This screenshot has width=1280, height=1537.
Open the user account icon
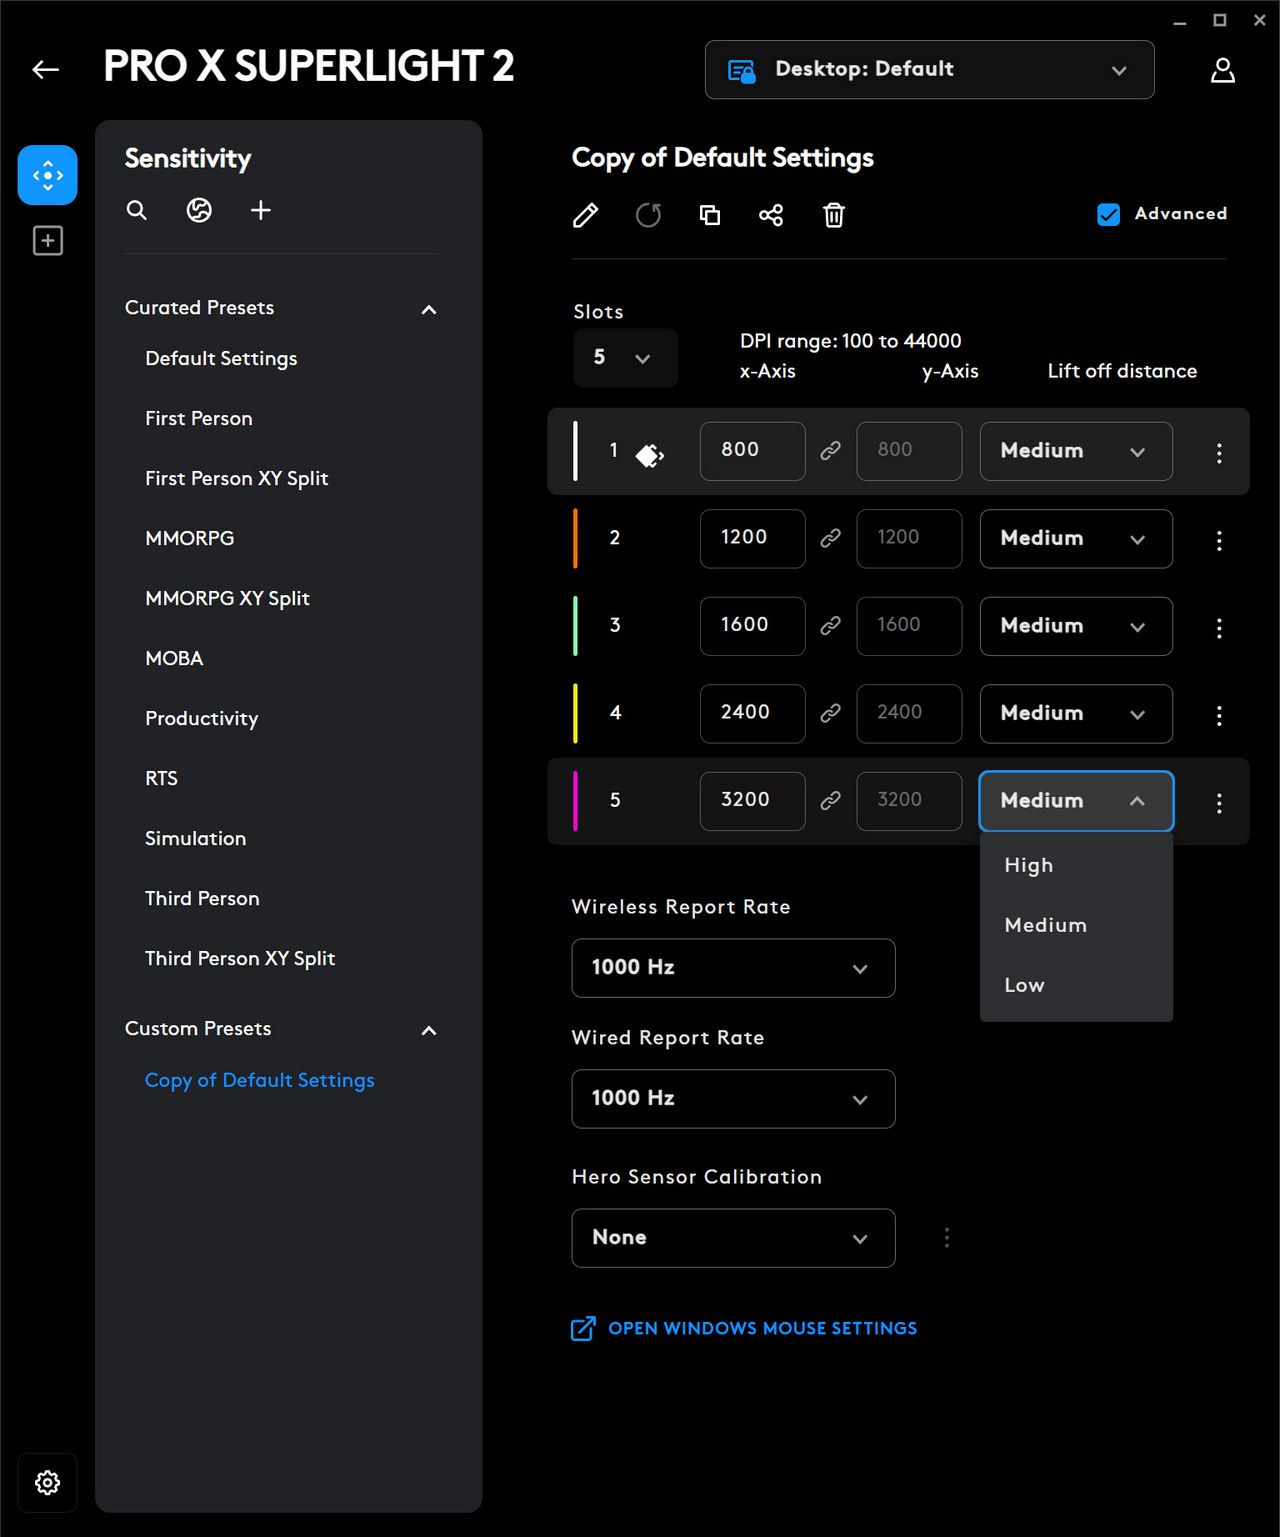pos(1222,70)
